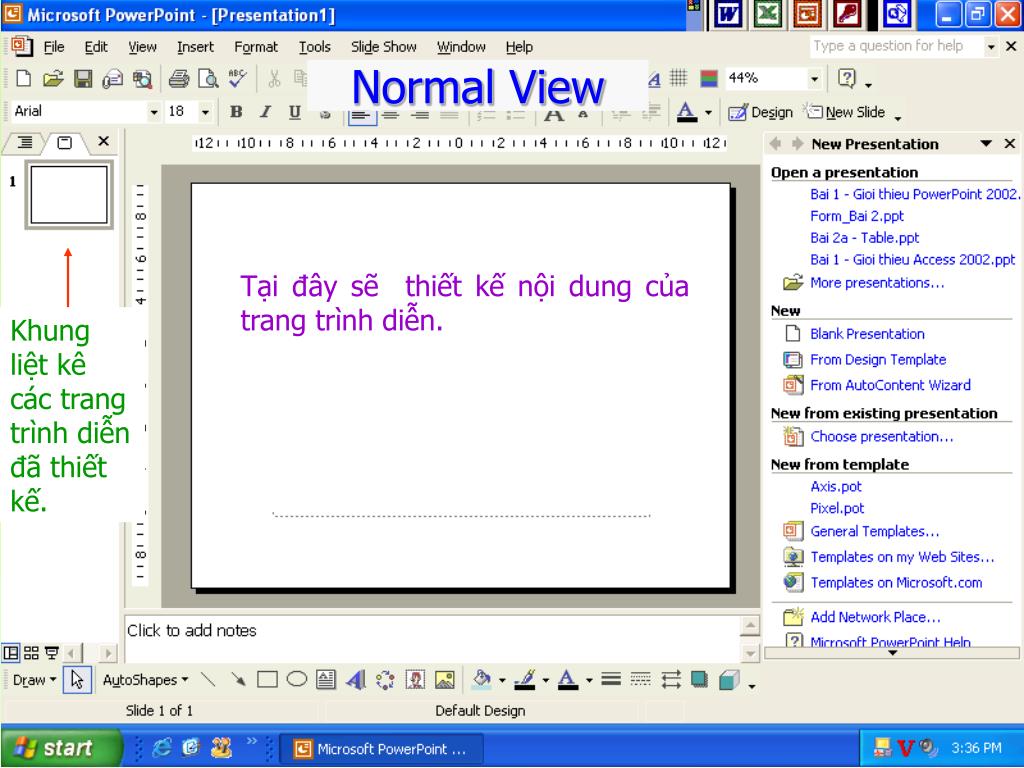Expand the New Presentation task pane dropdown arrow
This screenshot has height=768, width=1024.
[x=986, y=144]
